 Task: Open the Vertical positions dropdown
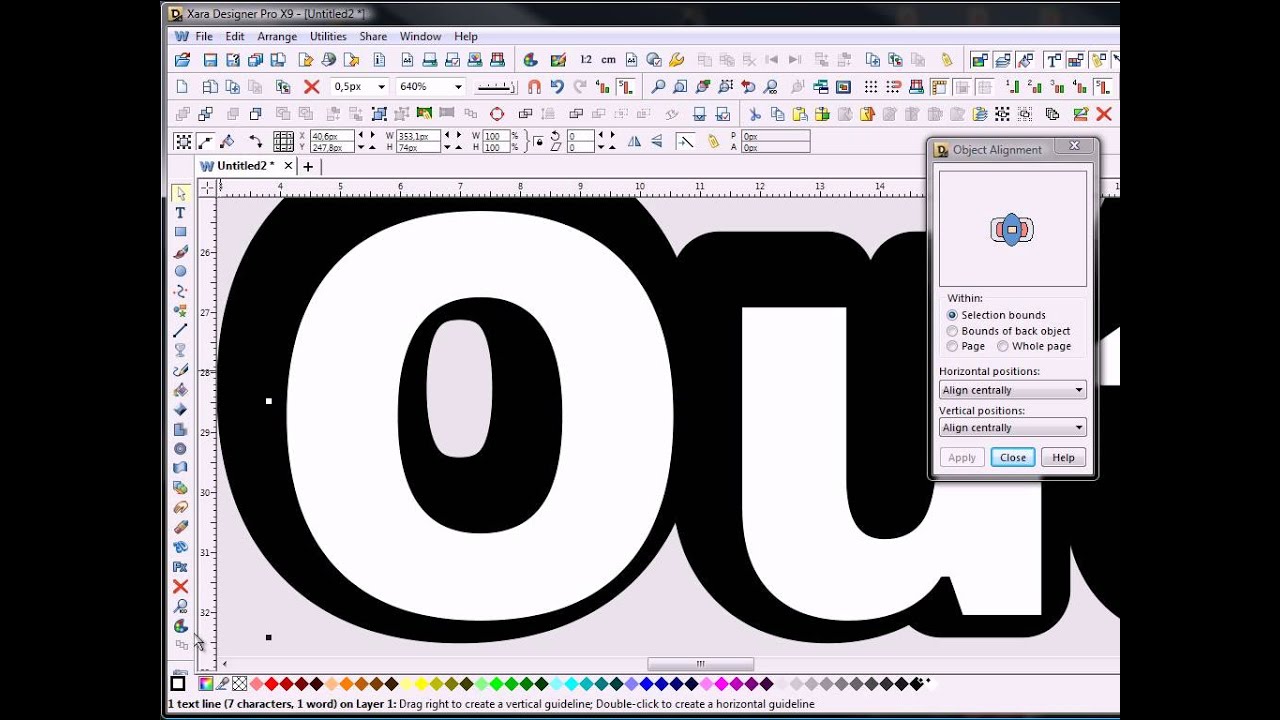pyautogui.click(x=1012, y=428)
